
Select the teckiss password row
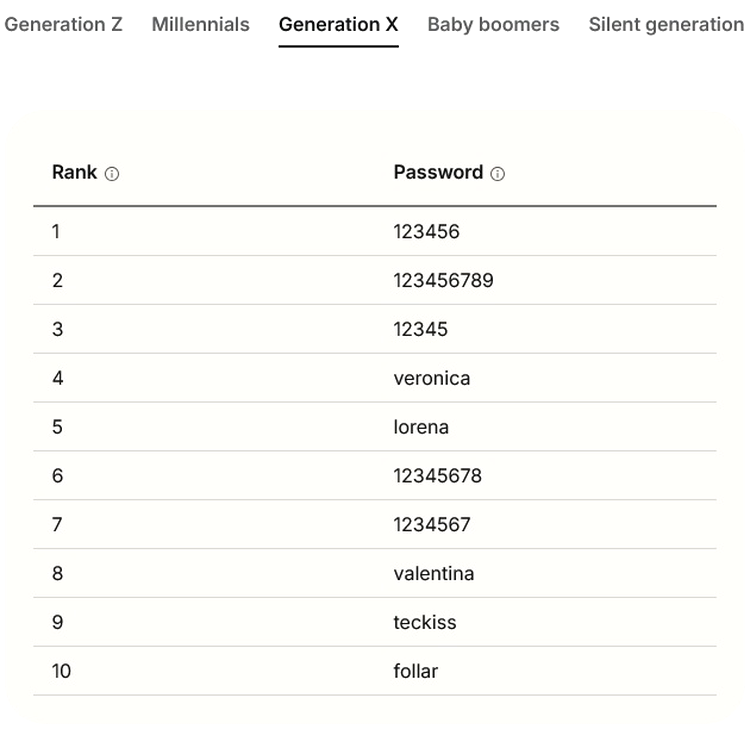[424, 622]
